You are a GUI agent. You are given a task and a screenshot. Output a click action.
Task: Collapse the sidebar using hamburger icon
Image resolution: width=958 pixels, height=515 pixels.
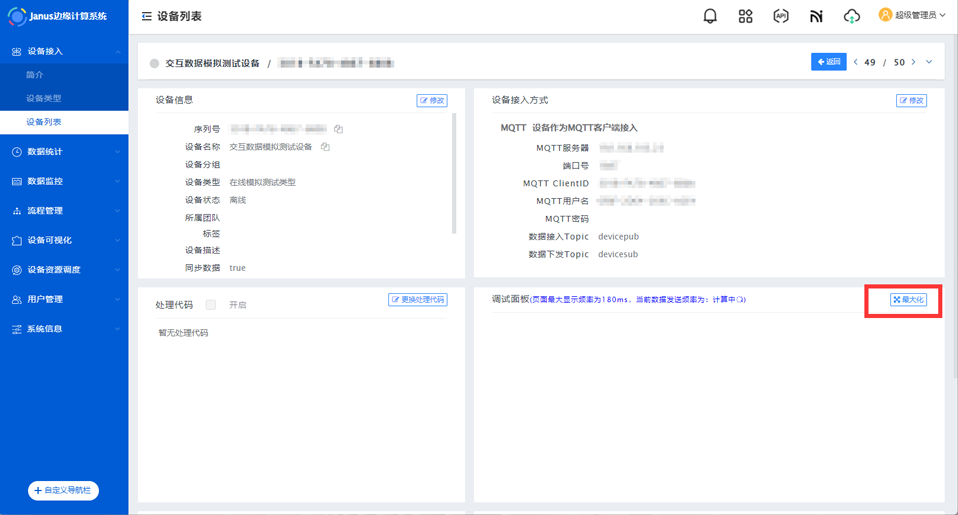(147, 17)
